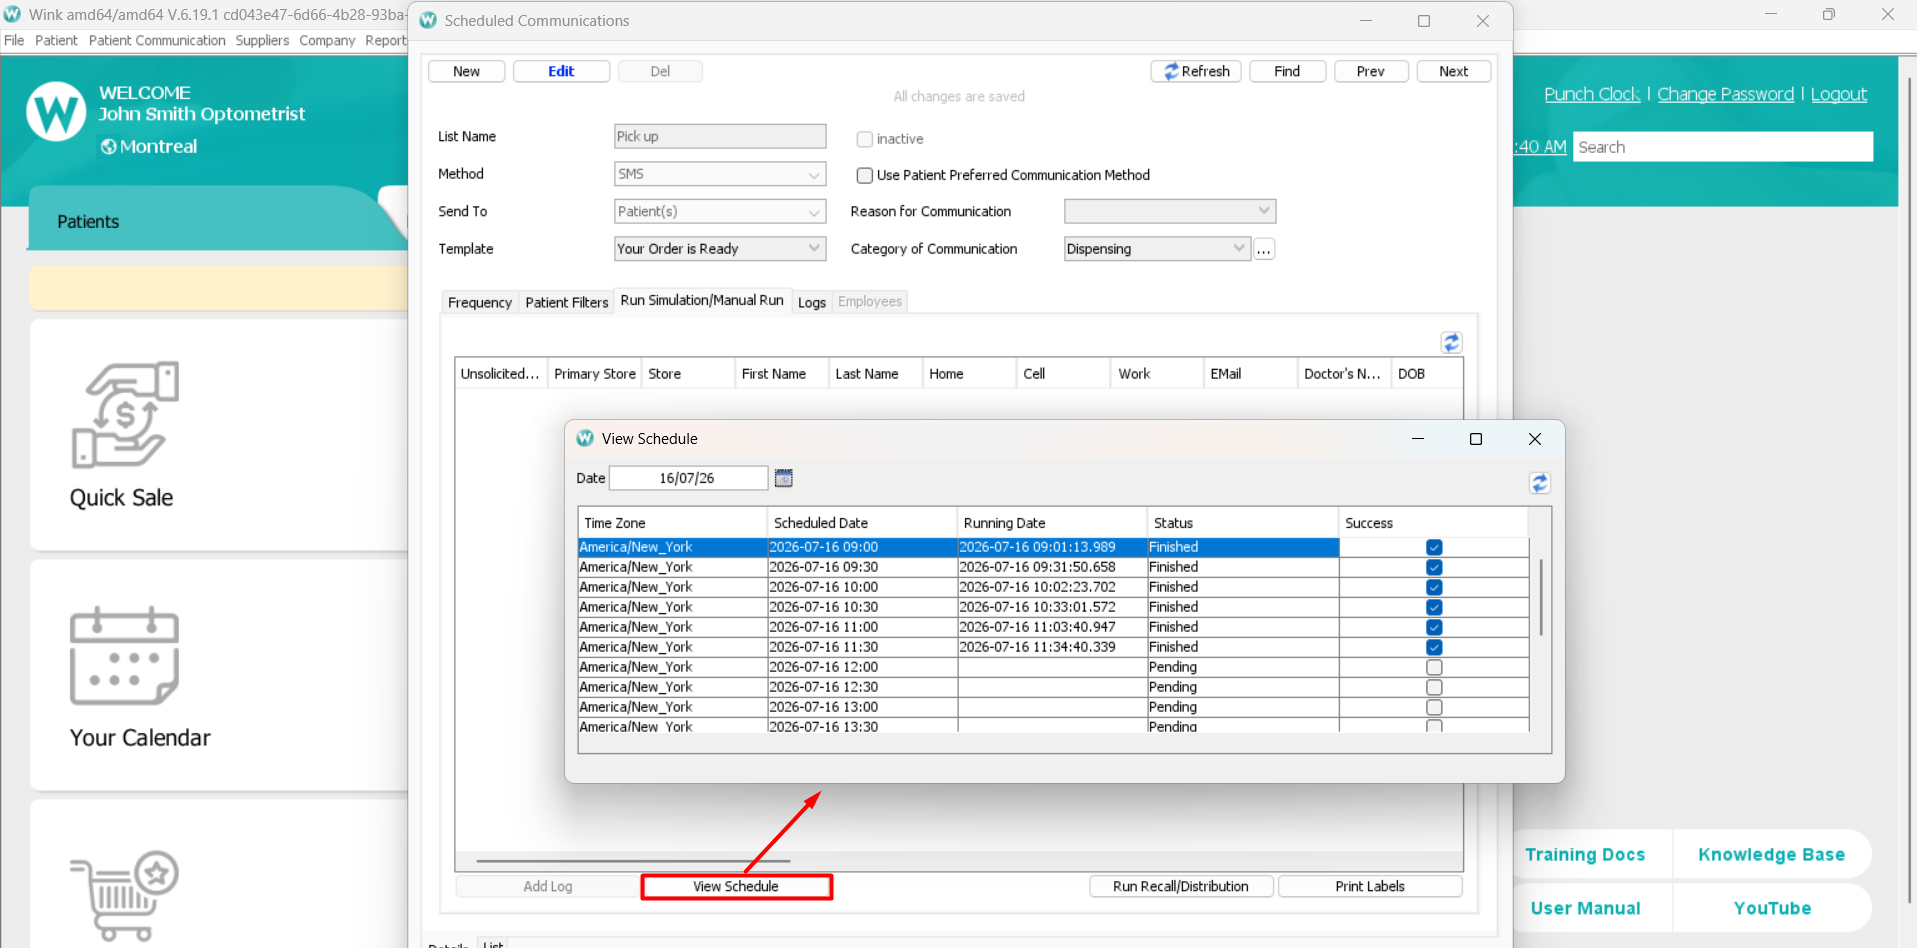Go to Next scheduled communication

point(1454,71)
